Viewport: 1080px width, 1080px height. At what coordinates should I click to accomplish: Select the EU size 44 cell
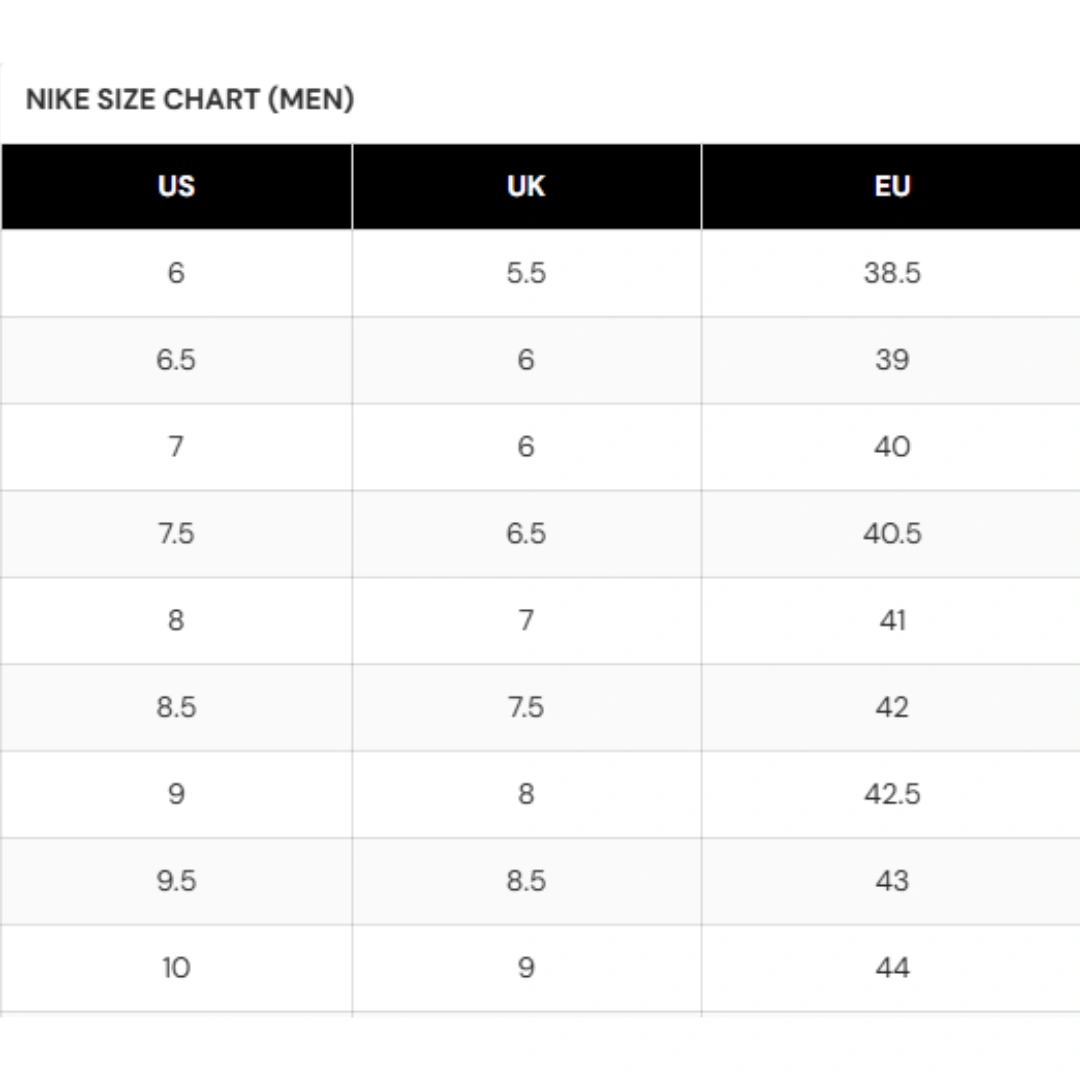[892, 968]
